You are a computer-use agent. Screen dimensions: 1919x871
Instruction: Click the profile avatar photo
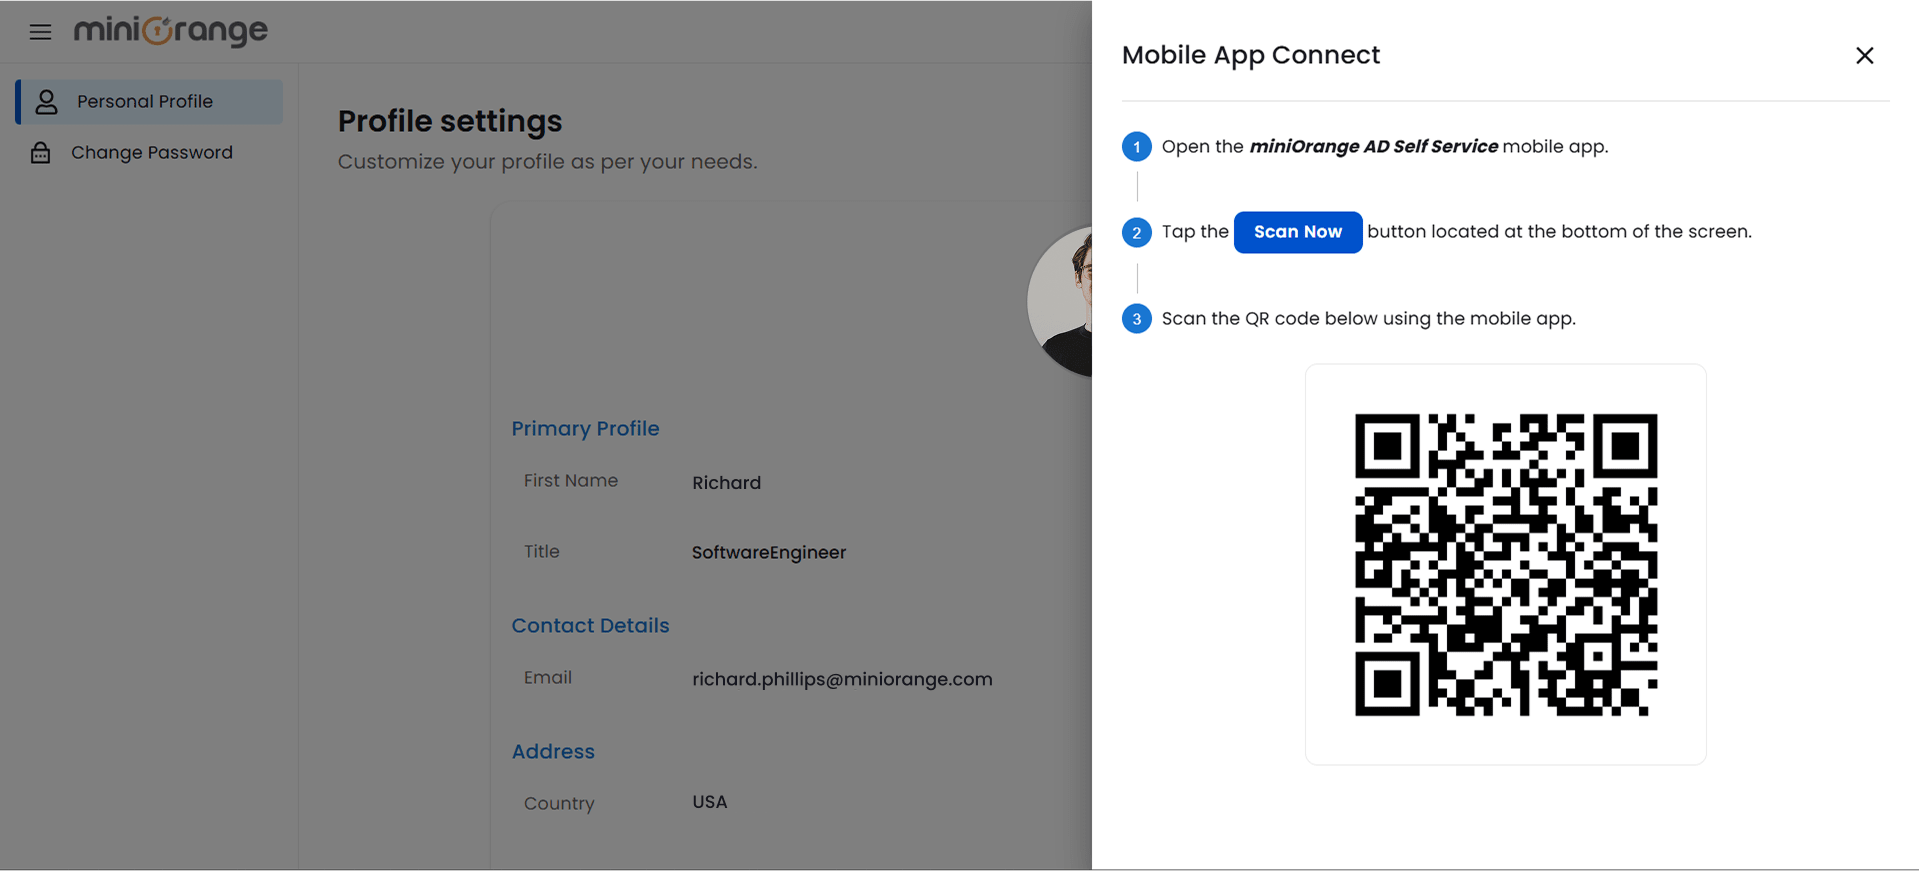click(1060, 301)
